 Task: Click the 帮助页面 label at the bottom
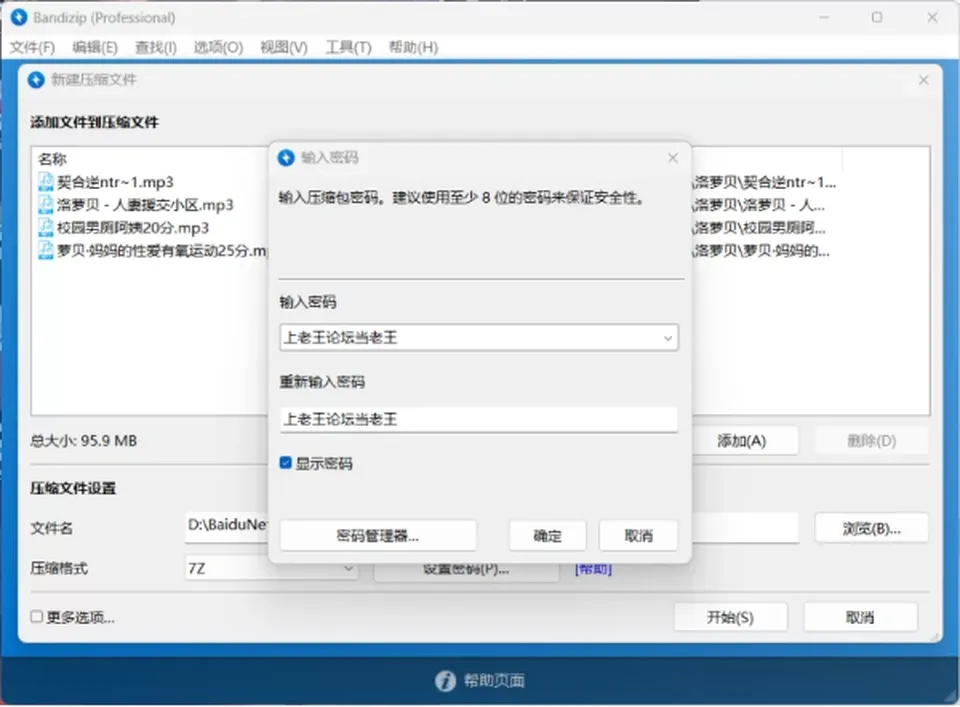tap(494, 681)
